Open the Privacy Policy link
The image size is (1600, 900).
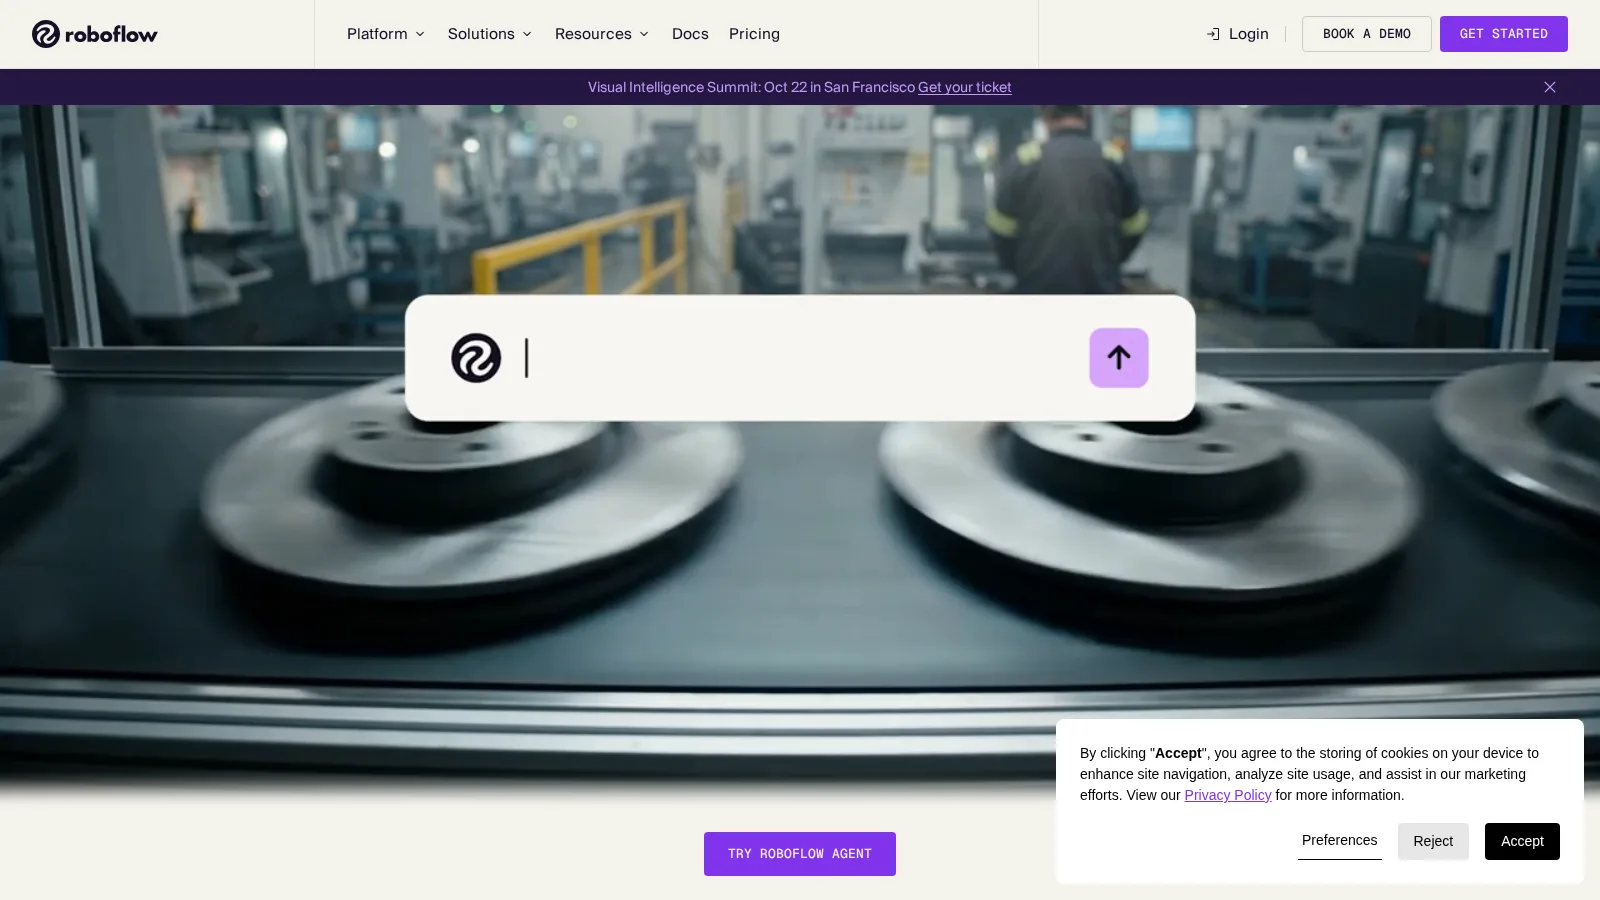(1227, 795)
